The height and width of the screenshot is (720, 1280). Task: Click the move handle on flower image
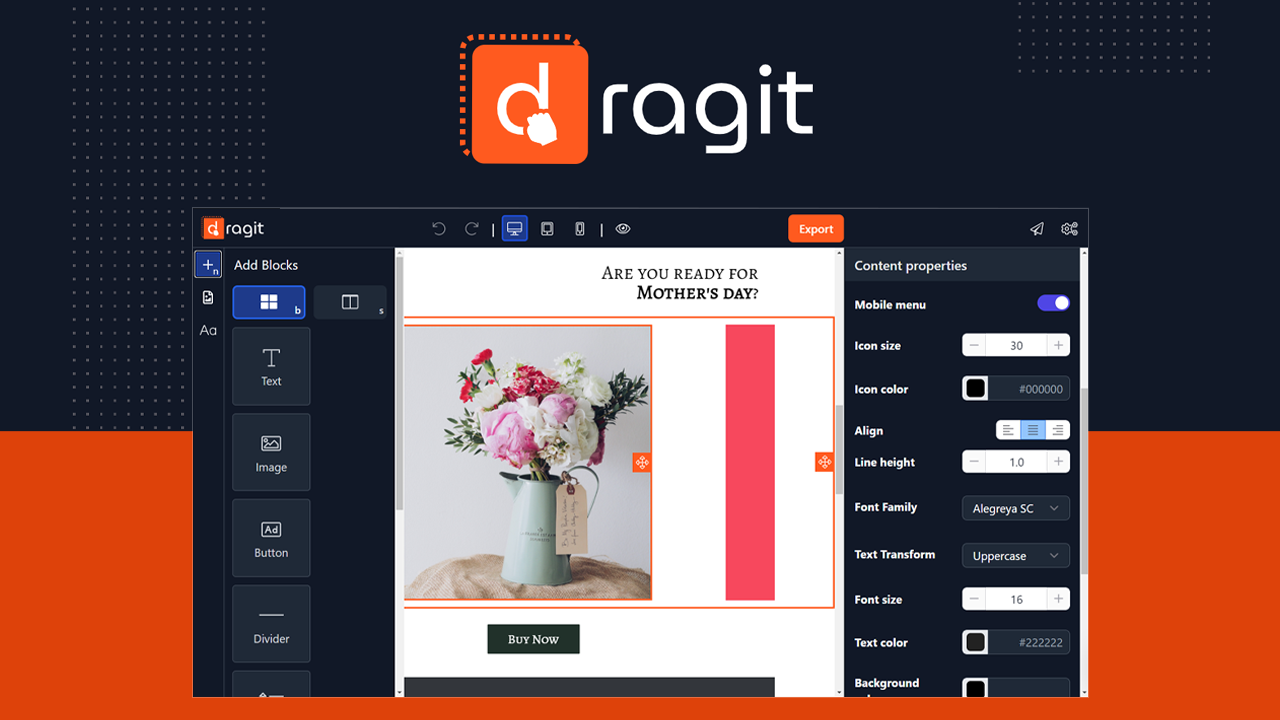(x=642, y=462)
